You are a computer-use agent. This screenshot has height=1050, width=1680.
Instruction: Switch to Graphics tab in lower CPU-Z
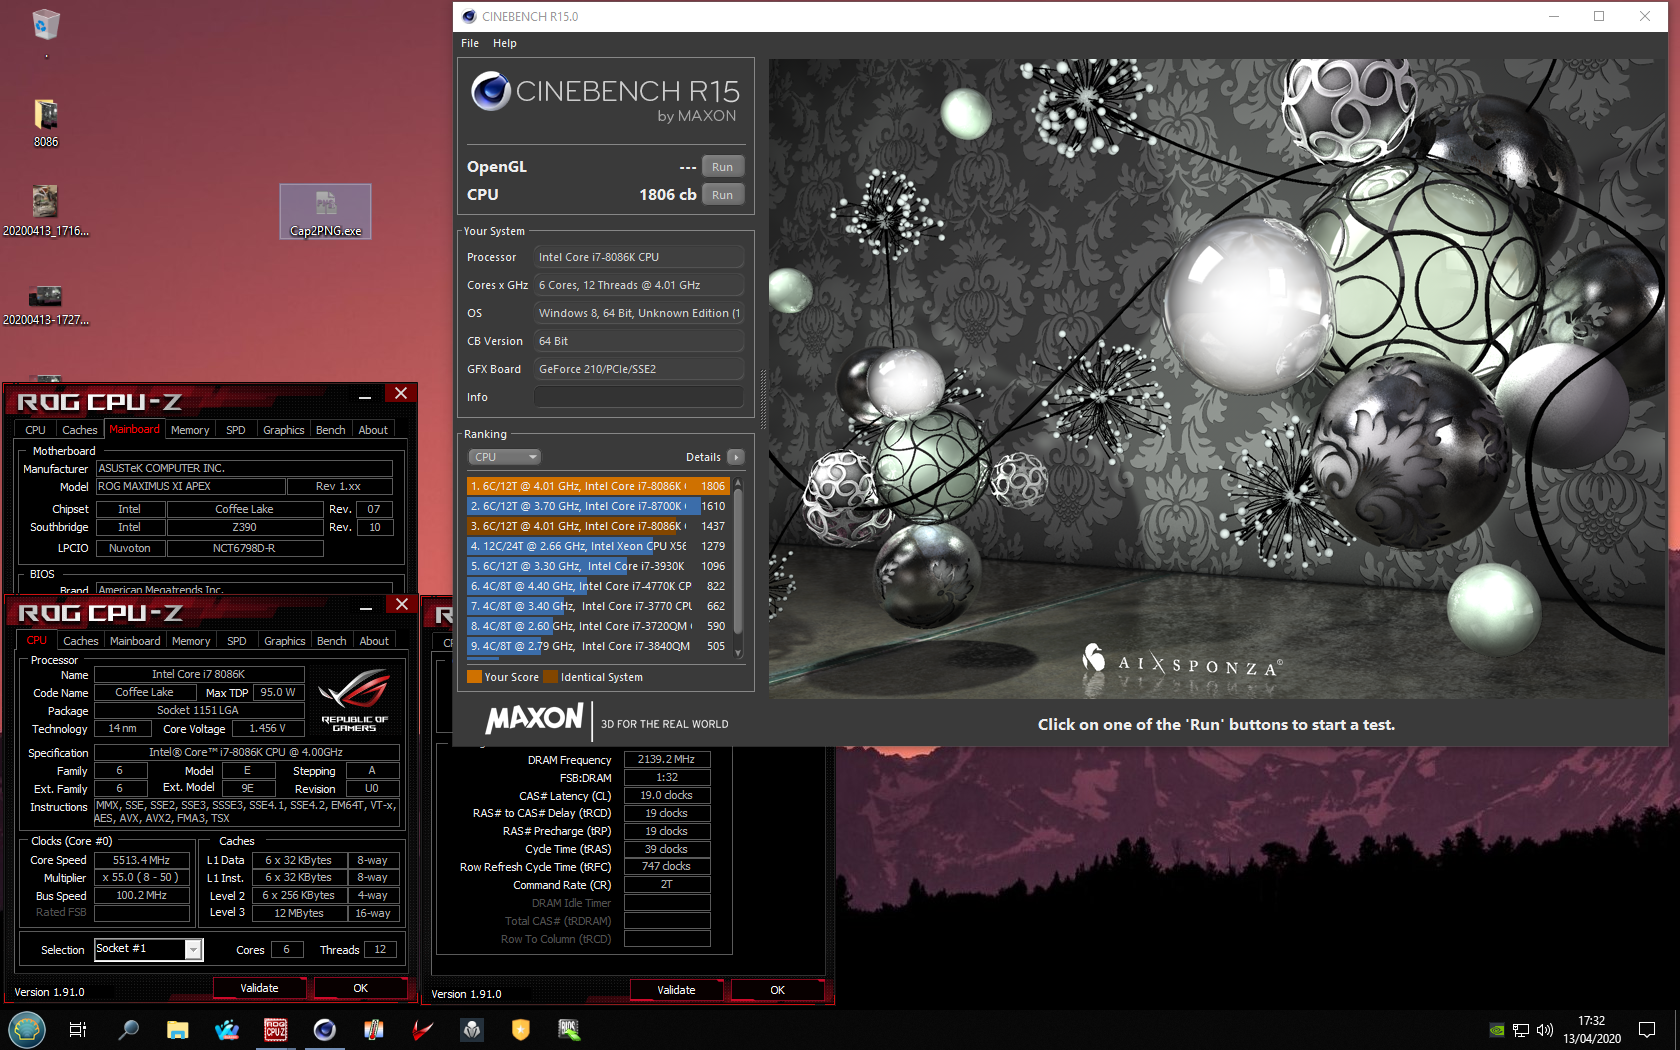(x=285, y=641)
